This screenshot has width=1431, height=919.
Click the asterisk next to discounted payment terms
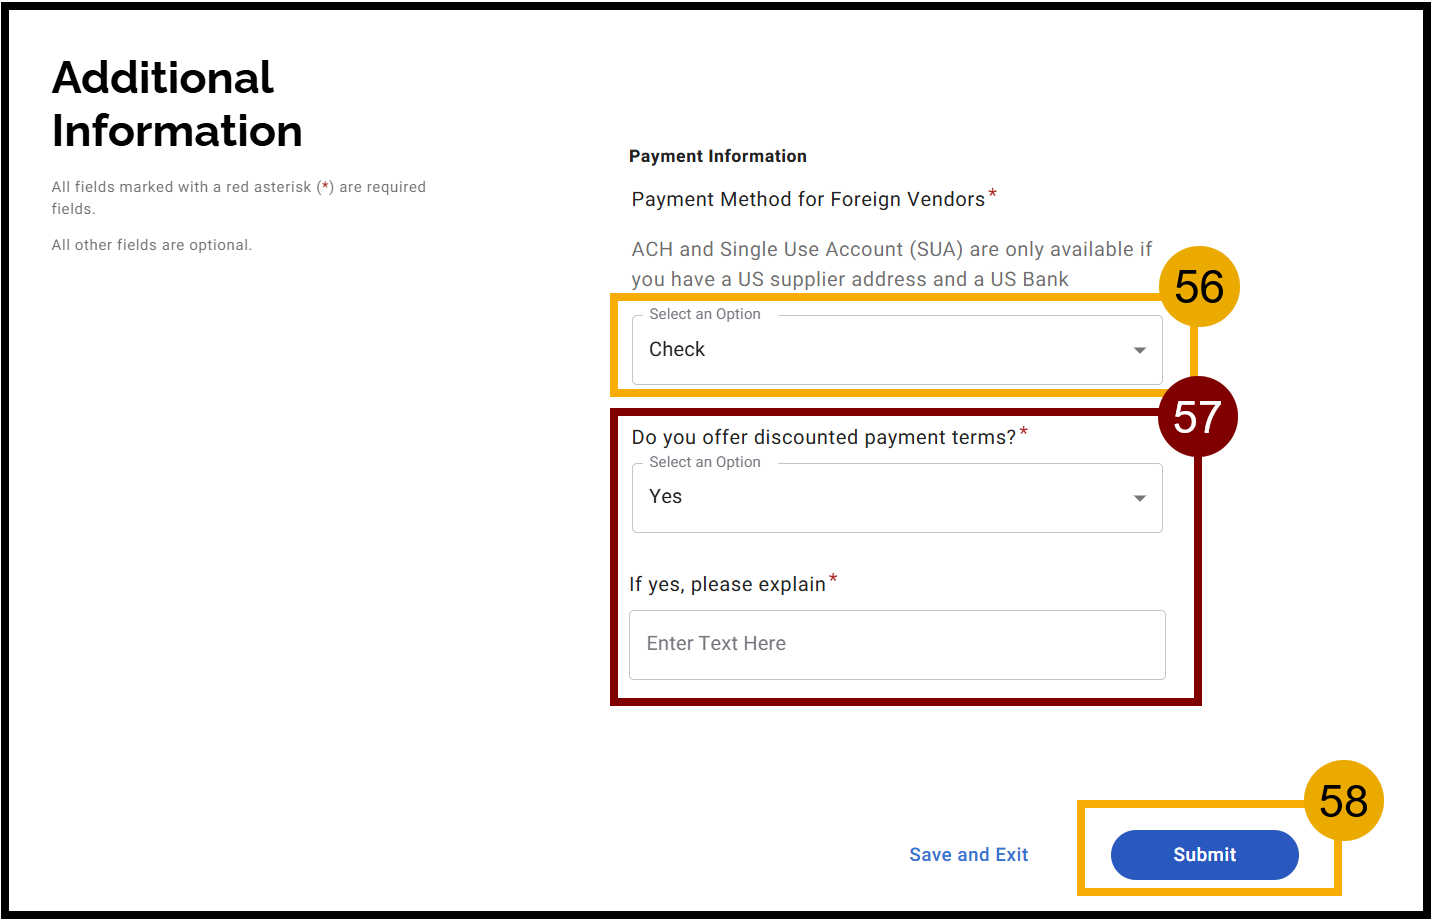1026,430
